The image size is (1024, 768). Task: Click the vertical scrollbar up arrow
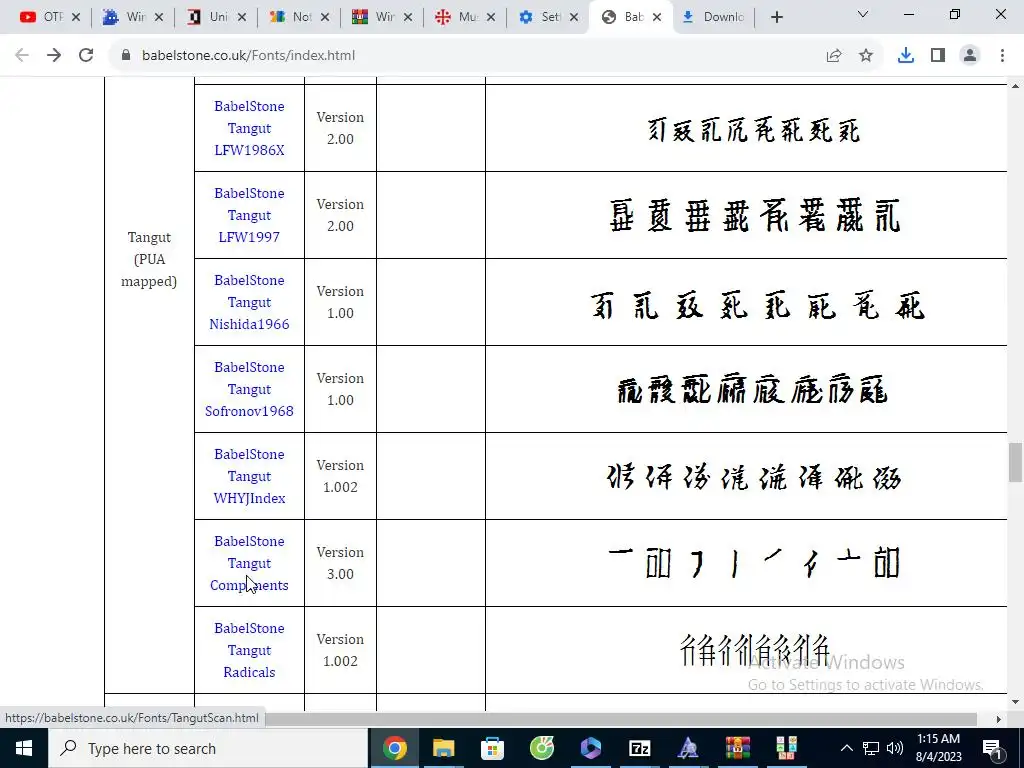point(1015,86)
